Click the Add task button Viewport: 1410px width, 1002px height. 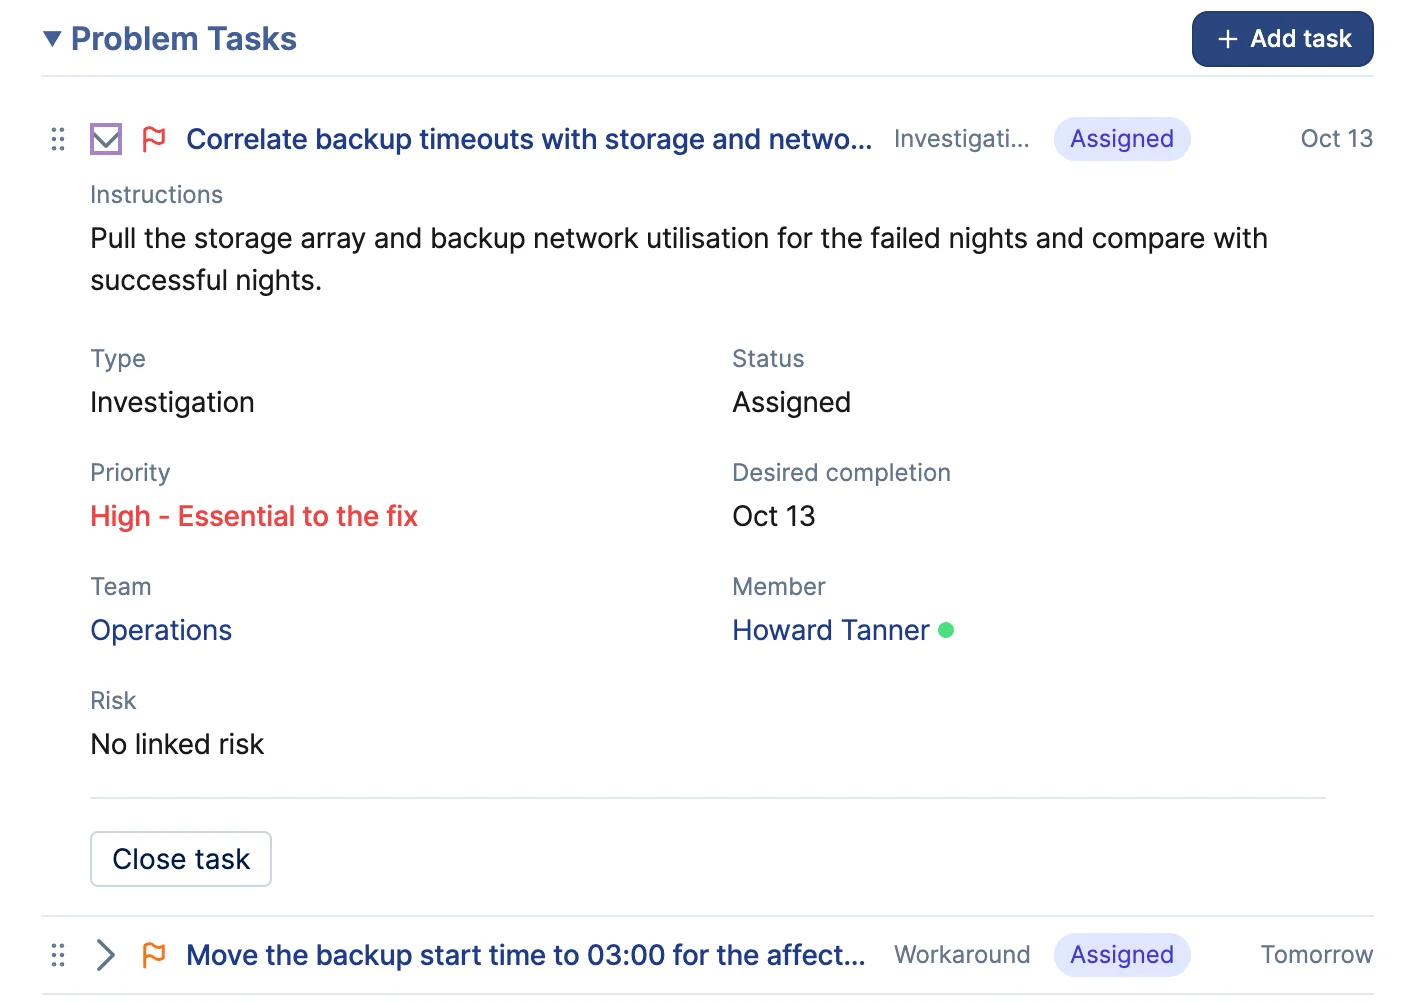[x=1282, y=39]
